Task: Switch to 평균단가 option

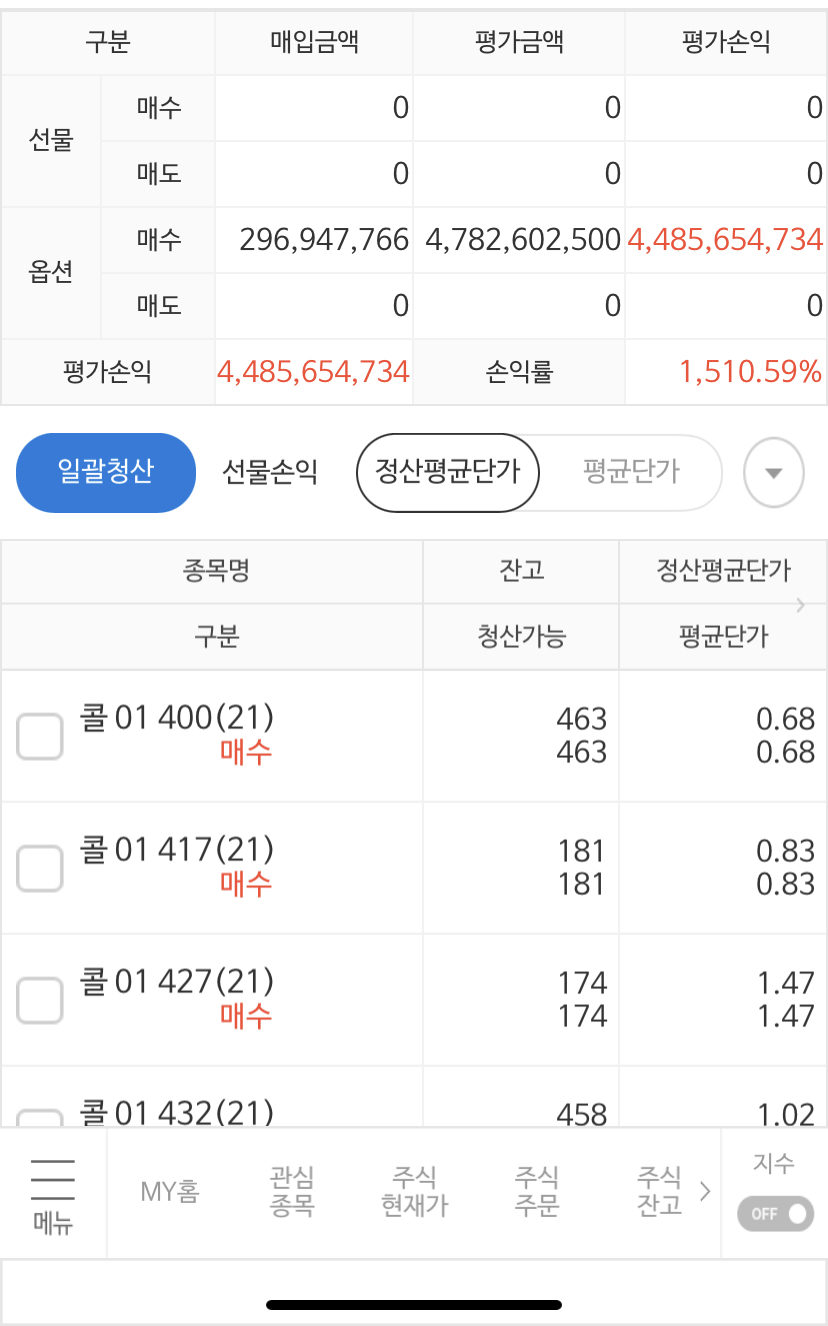Action: [x=631, y=472]
